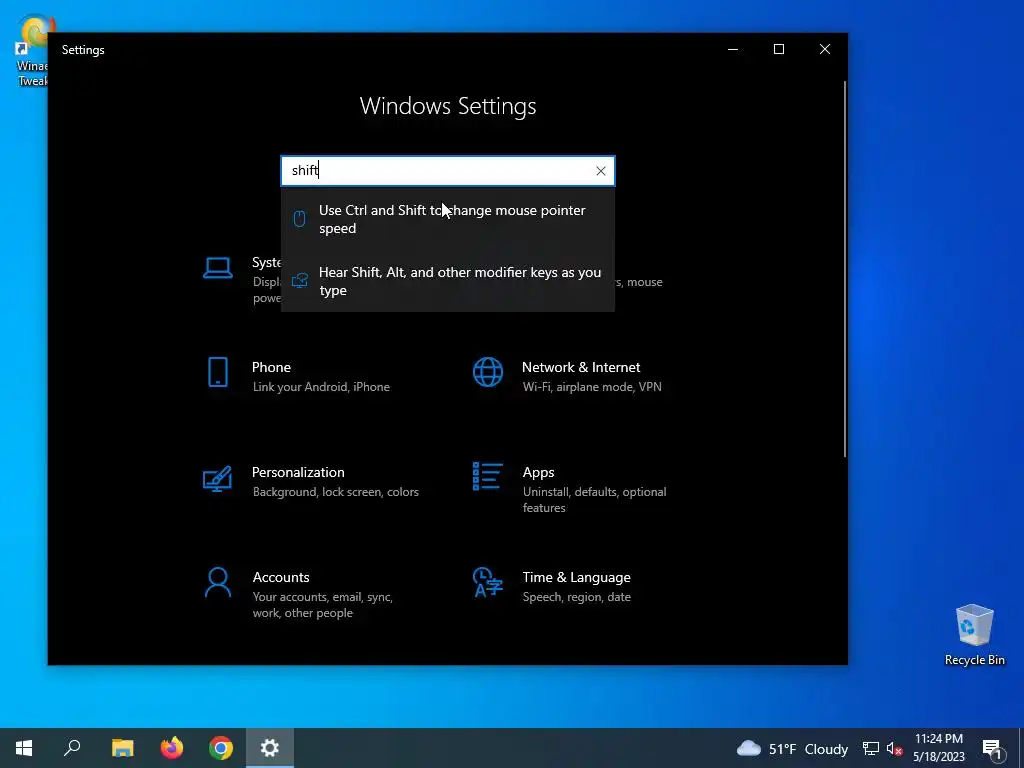The width and height of the screenshot is (1024, 768).
Task: Click 'Background, lock screen, colors' description
Action: pyautogui.click(x=336, y=492)
